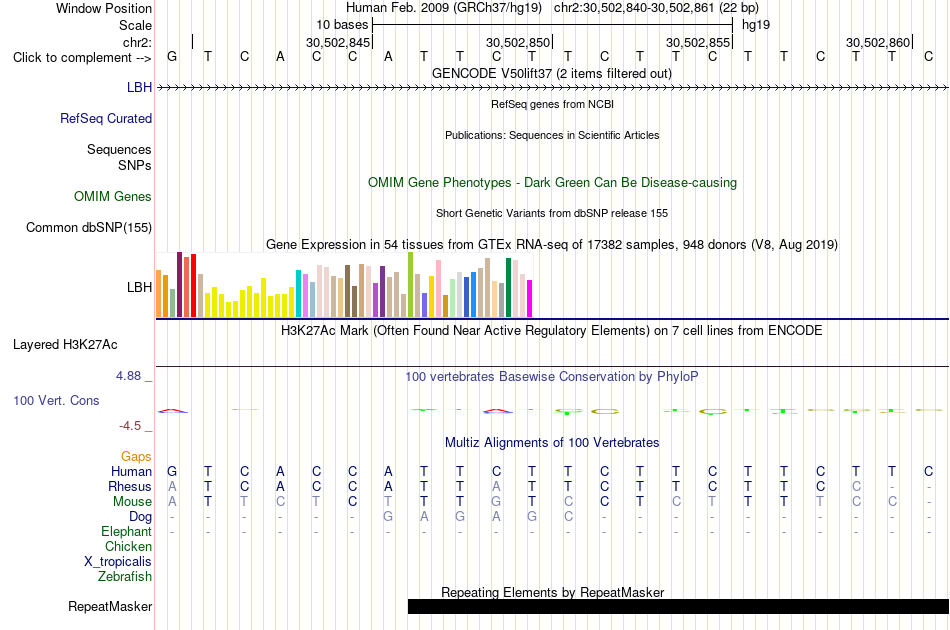Click the hg19 label next to scale bar

click(x=756, y=25)
